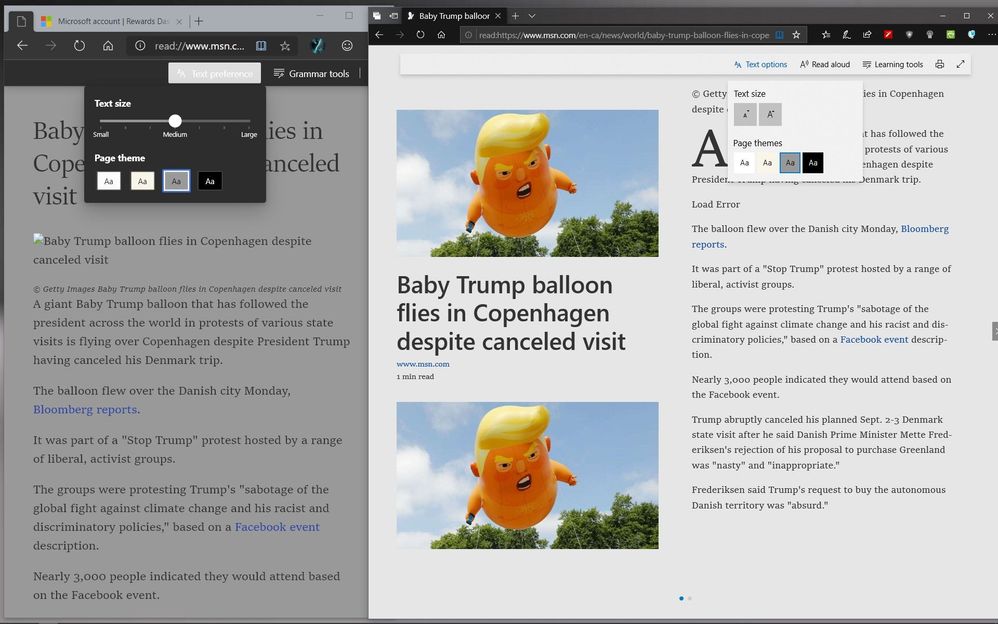Reload page in left browser window
The image size is (998, 624).
[x=79, y=46]
